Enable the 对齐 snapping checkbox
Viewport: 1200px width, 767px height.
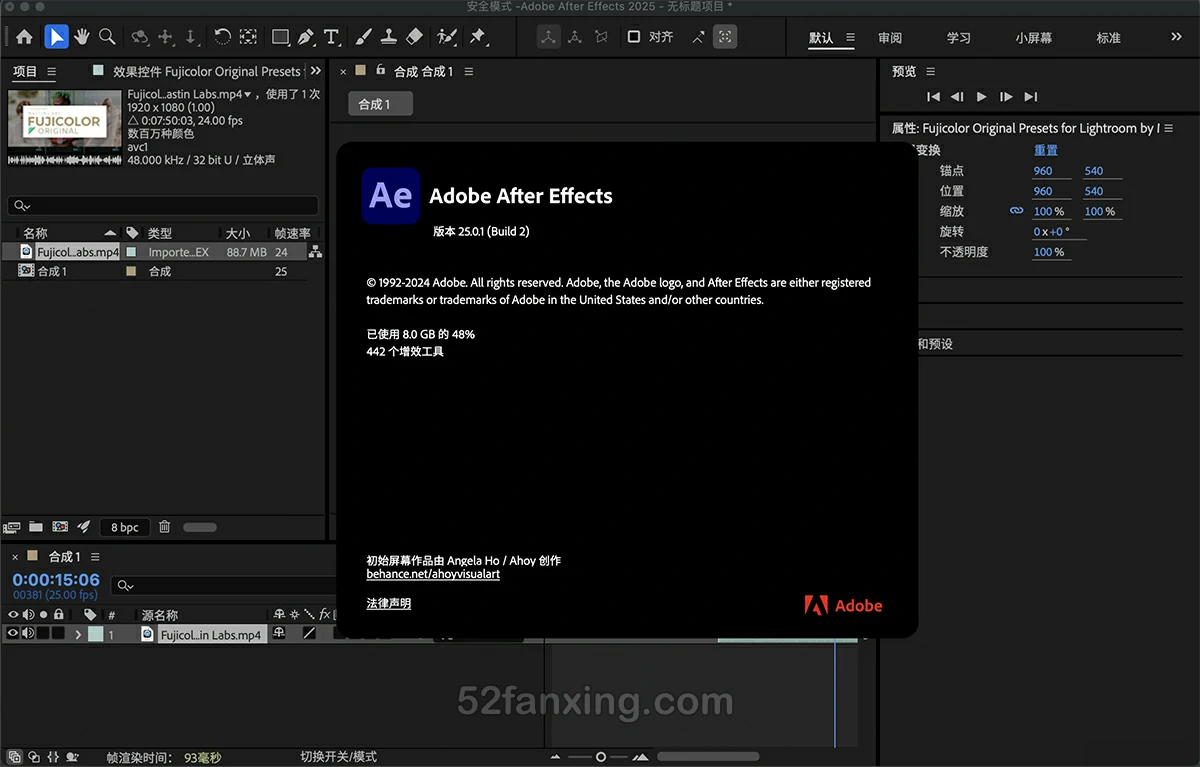[633, 37]
